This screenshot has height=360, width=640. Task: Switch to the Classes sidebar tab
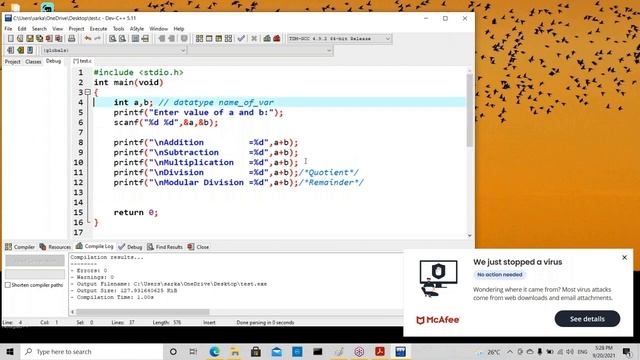[33, 62]
